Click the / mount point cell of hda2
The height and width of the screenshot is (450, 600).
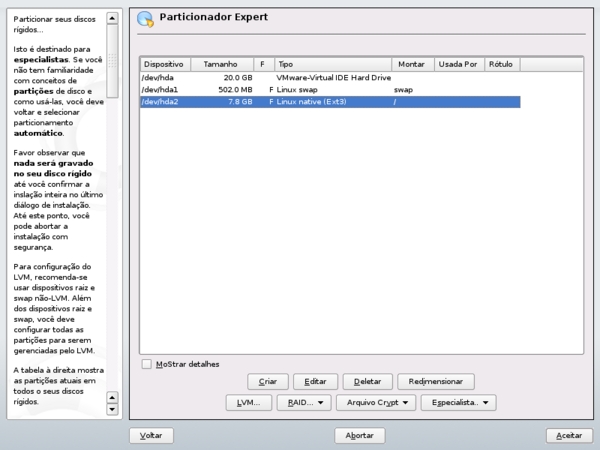click(x=395, y=102)
